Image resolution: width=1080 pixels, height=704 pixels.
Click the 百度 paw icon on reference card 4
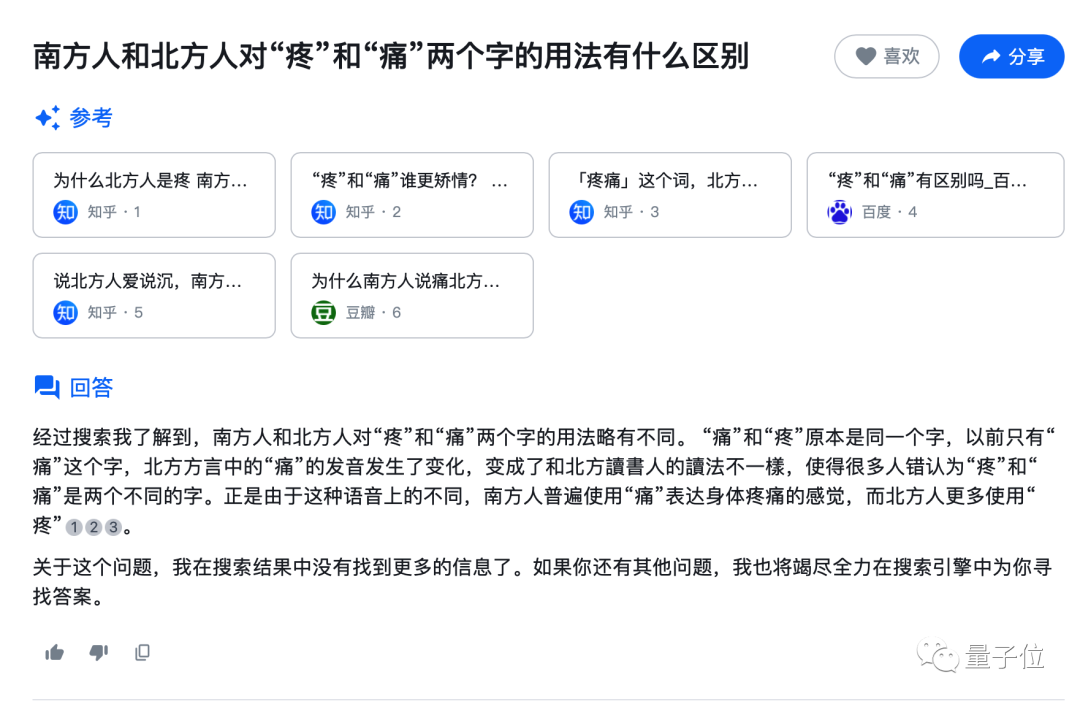pyautogui.click(x=839, y=212)
